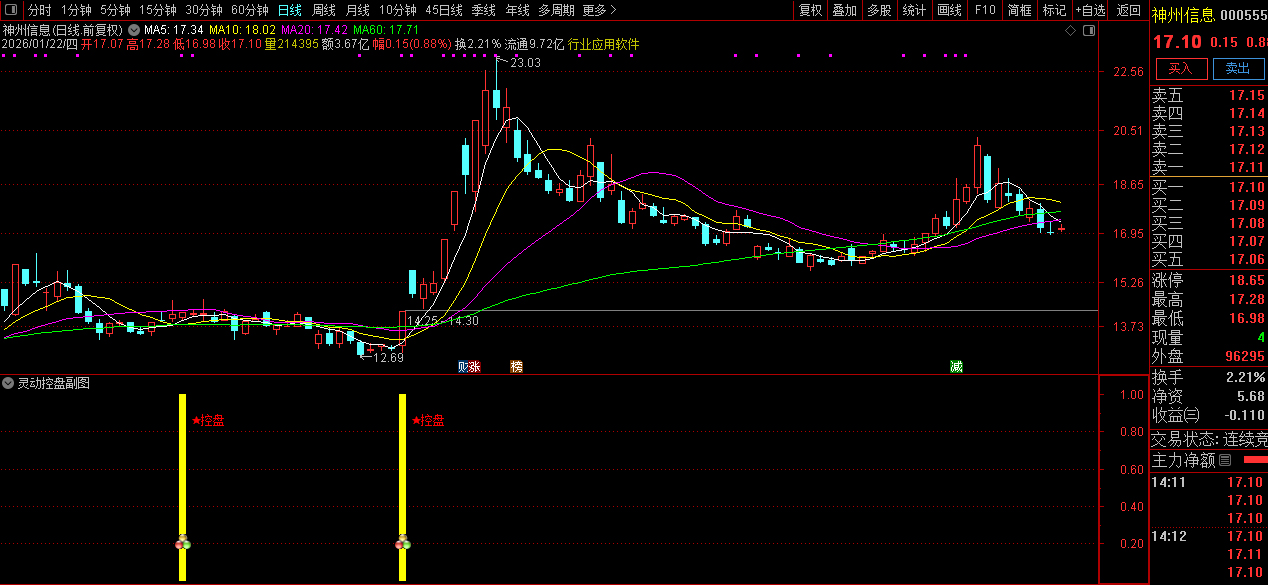The height and width of the screenshot is (585, 1268).
Task: Click the diamond icon at the chart's top right
Action: tap(1070, 31)
